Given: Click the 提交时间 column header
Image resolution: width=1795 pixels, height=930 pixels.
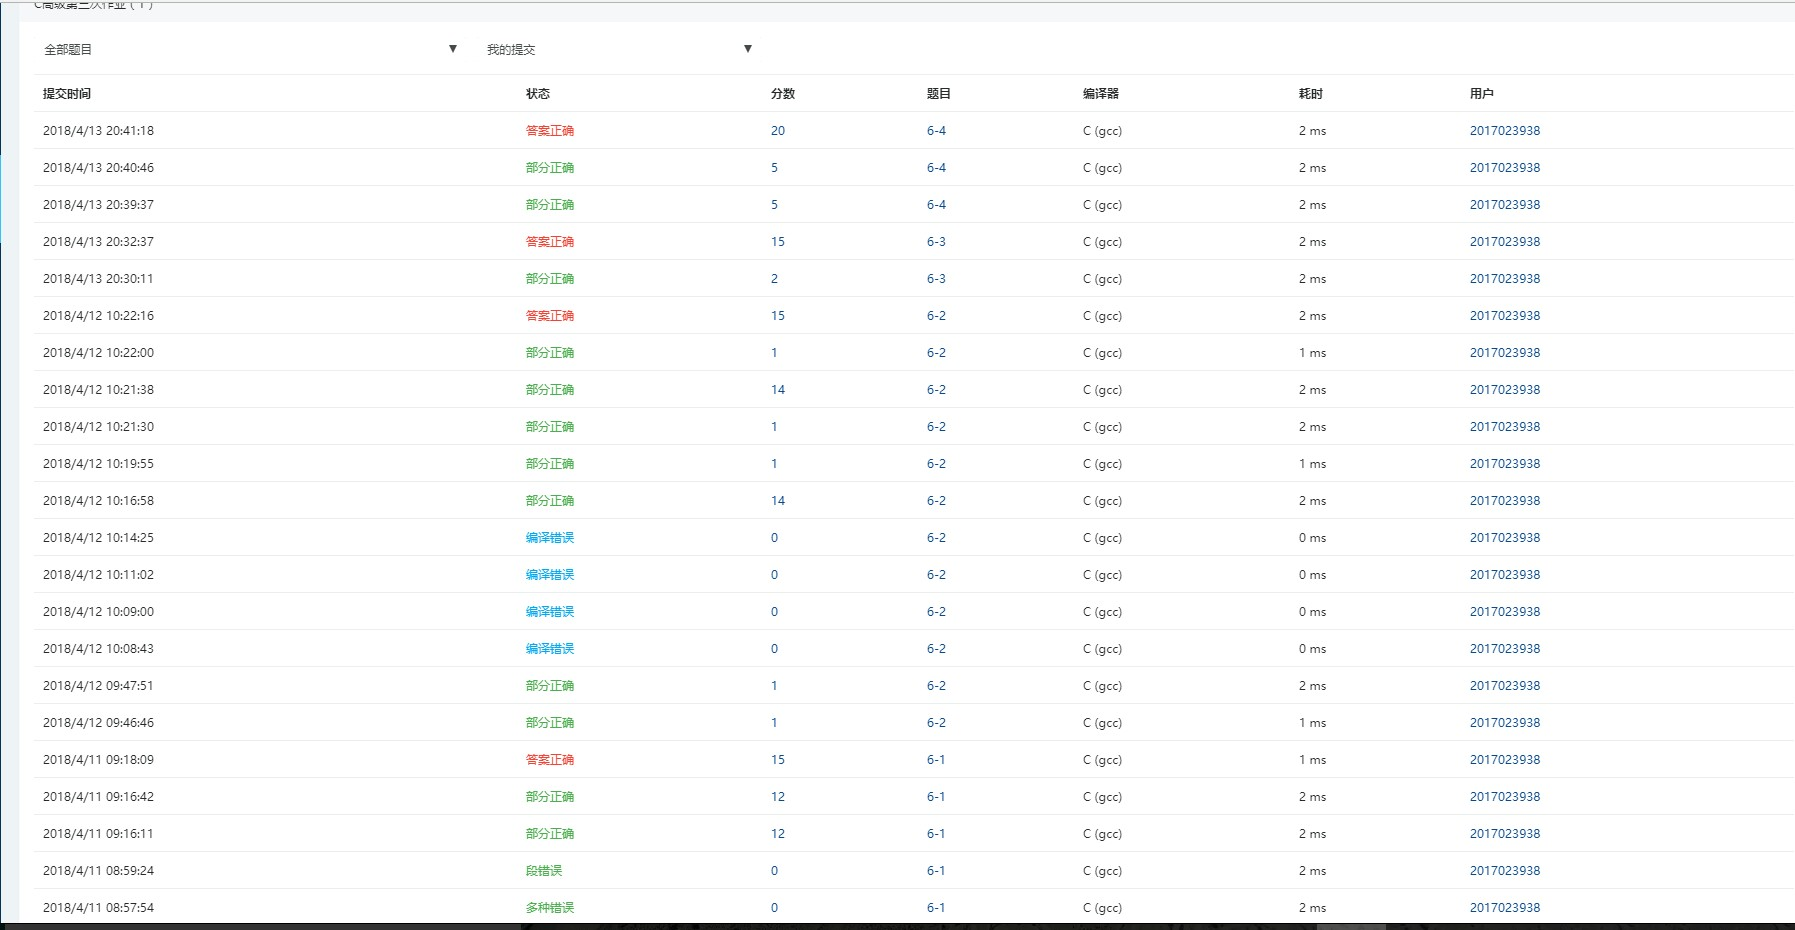Looking at the screenshot, I should click(67, 94).
